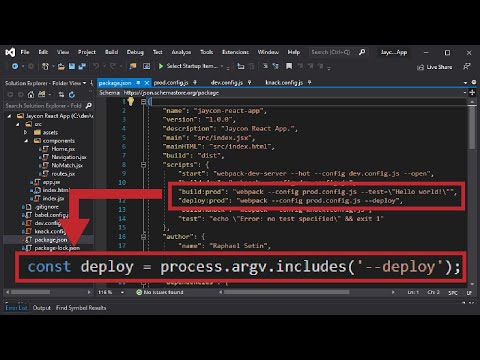
Task: Expand the assets folder node
Action: (26, 133)
